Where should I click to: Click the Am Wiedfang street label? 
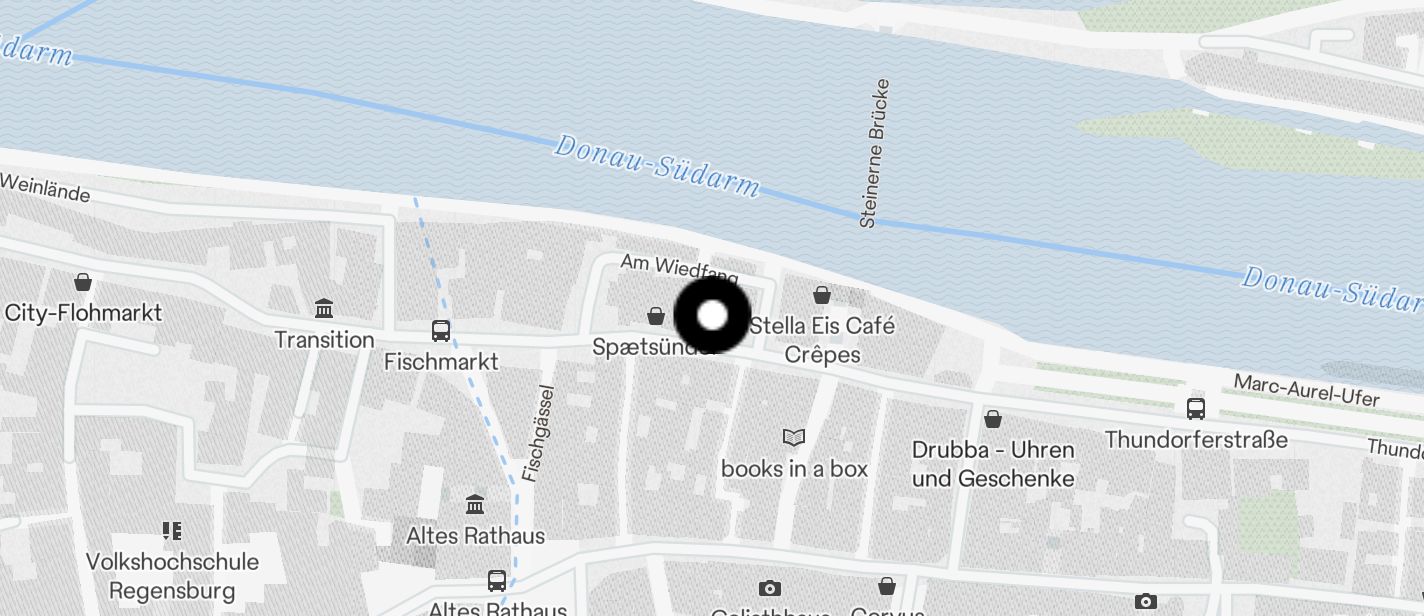(679, 270)
